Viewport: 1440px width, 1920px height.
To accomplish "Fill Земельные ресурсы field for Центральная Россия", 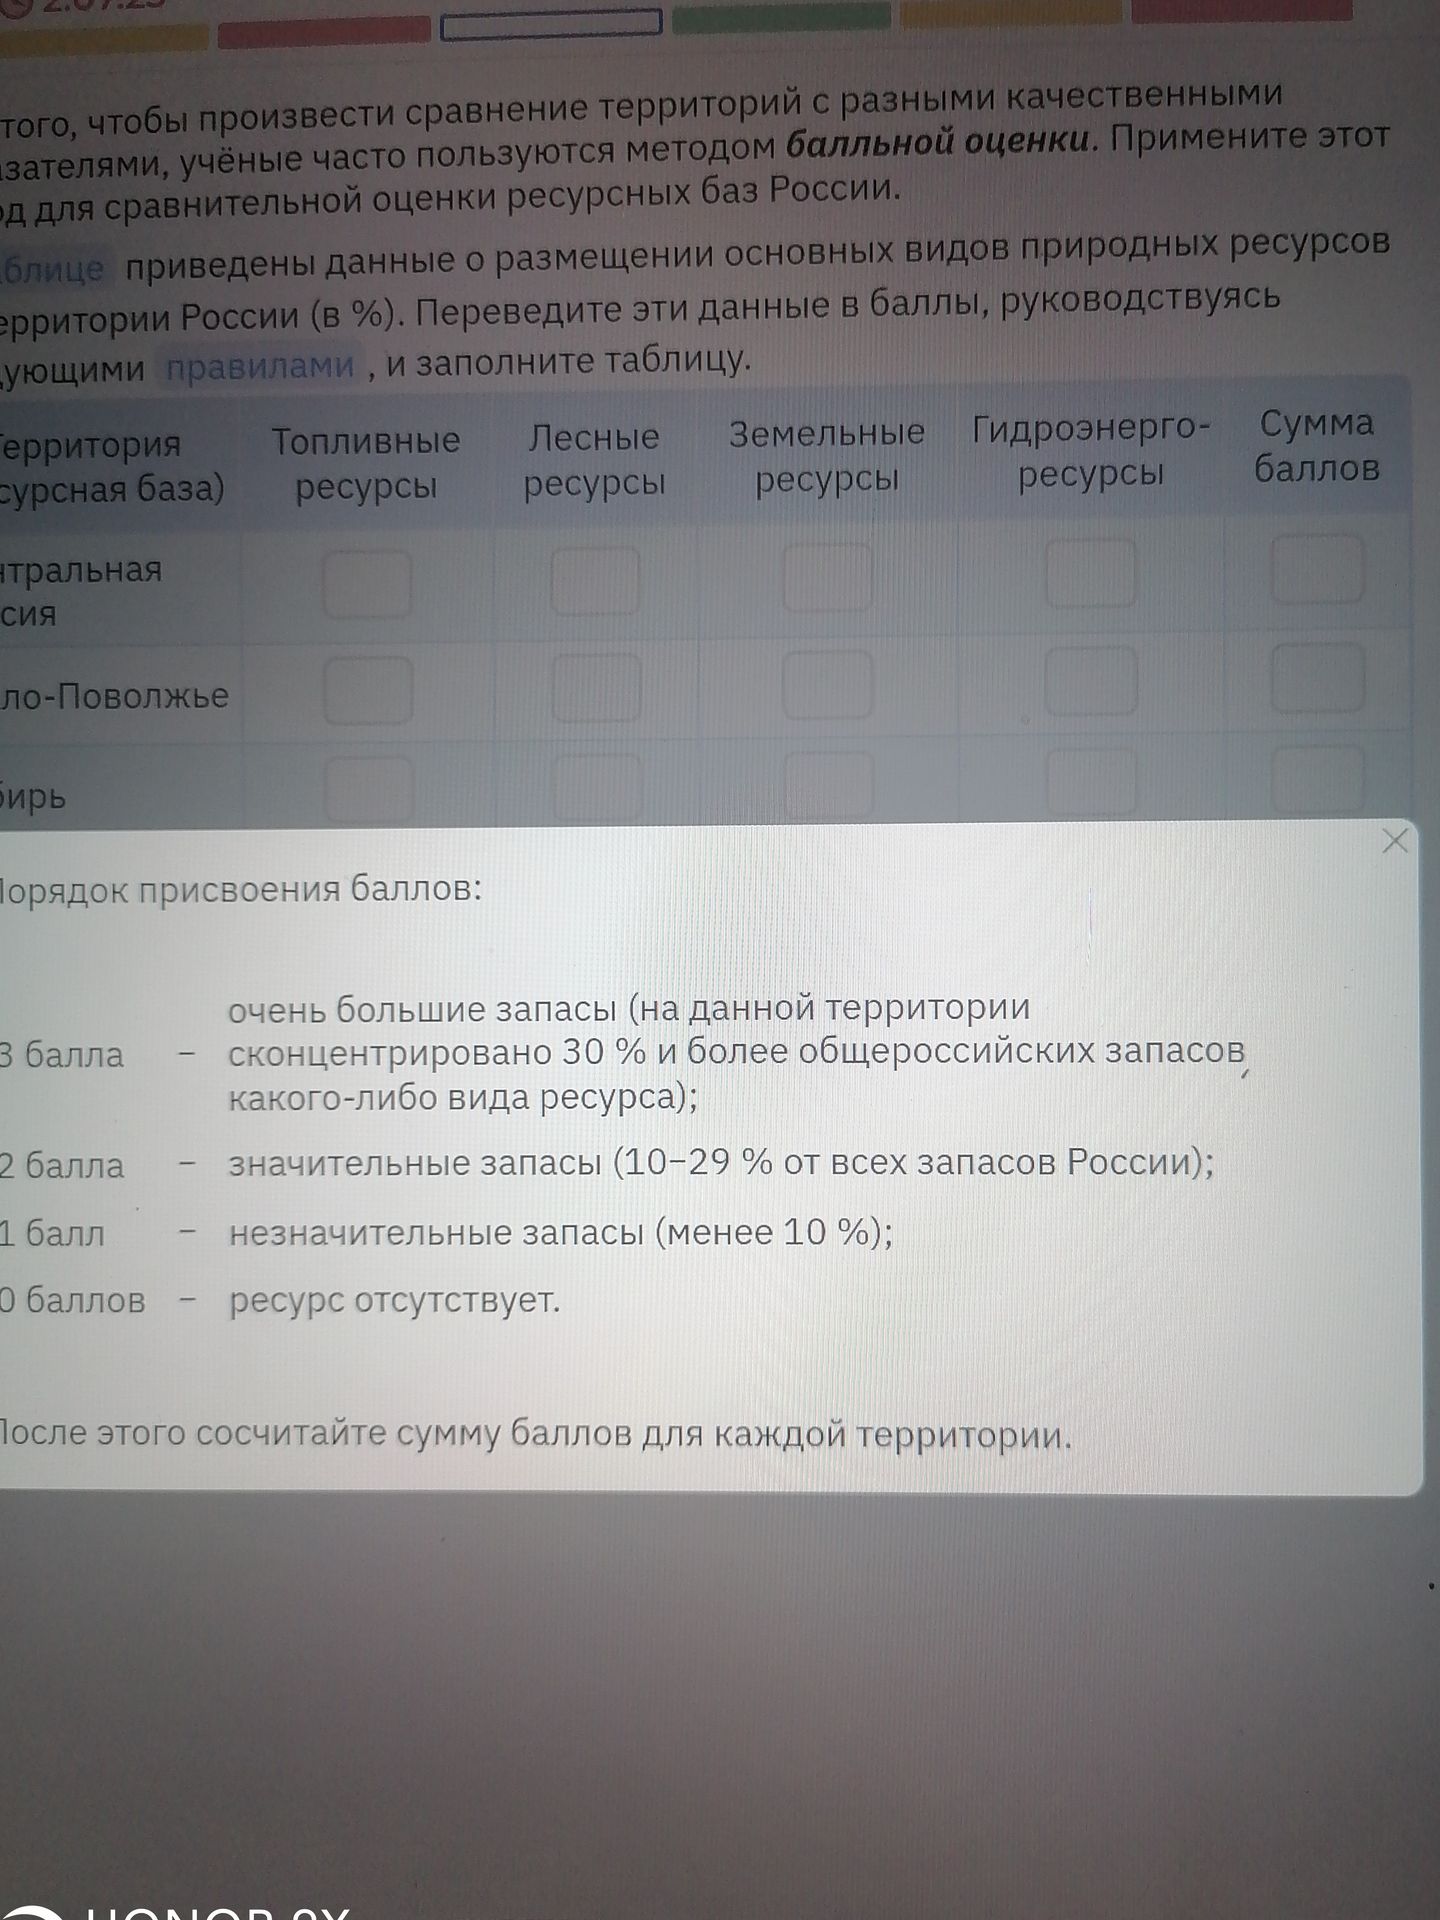I will 827,577.
